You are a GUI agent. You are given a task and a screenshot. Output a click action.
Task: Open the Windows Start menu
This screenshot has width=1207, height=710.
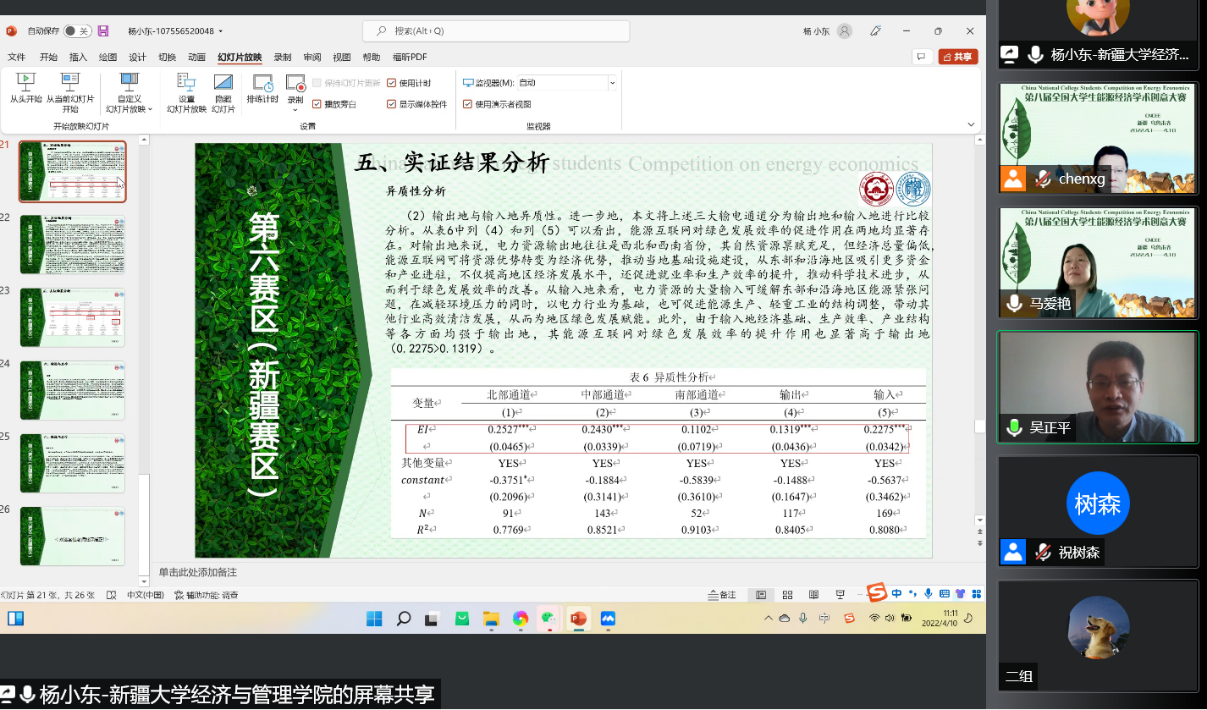click(374, 619)
